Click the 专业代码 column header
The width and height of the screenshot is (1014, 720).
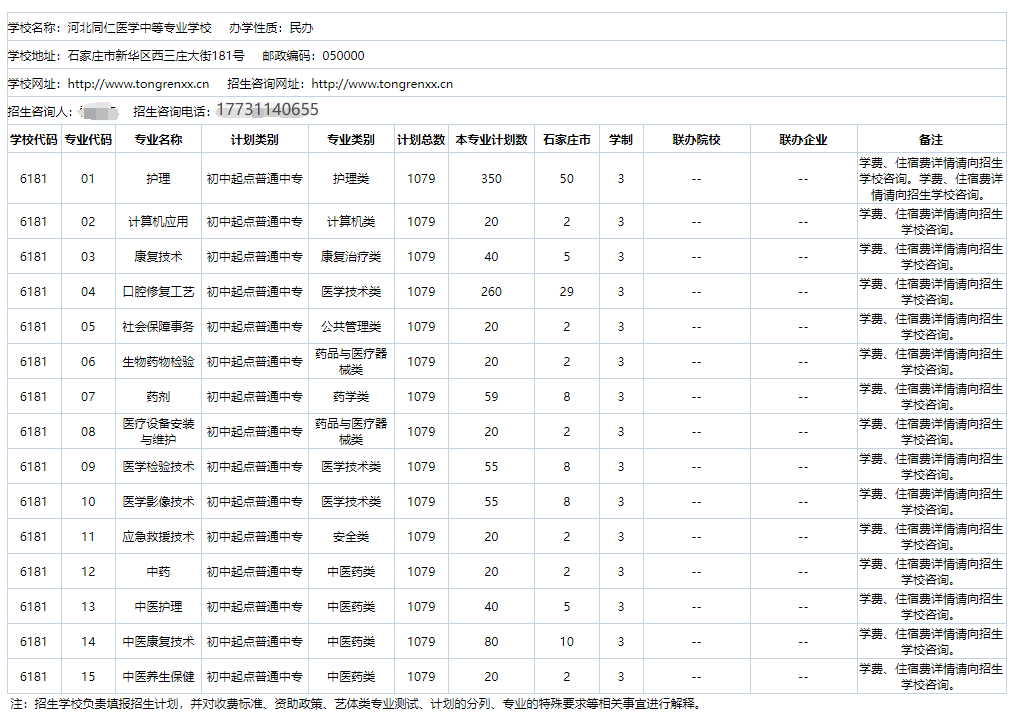(89, 139)
